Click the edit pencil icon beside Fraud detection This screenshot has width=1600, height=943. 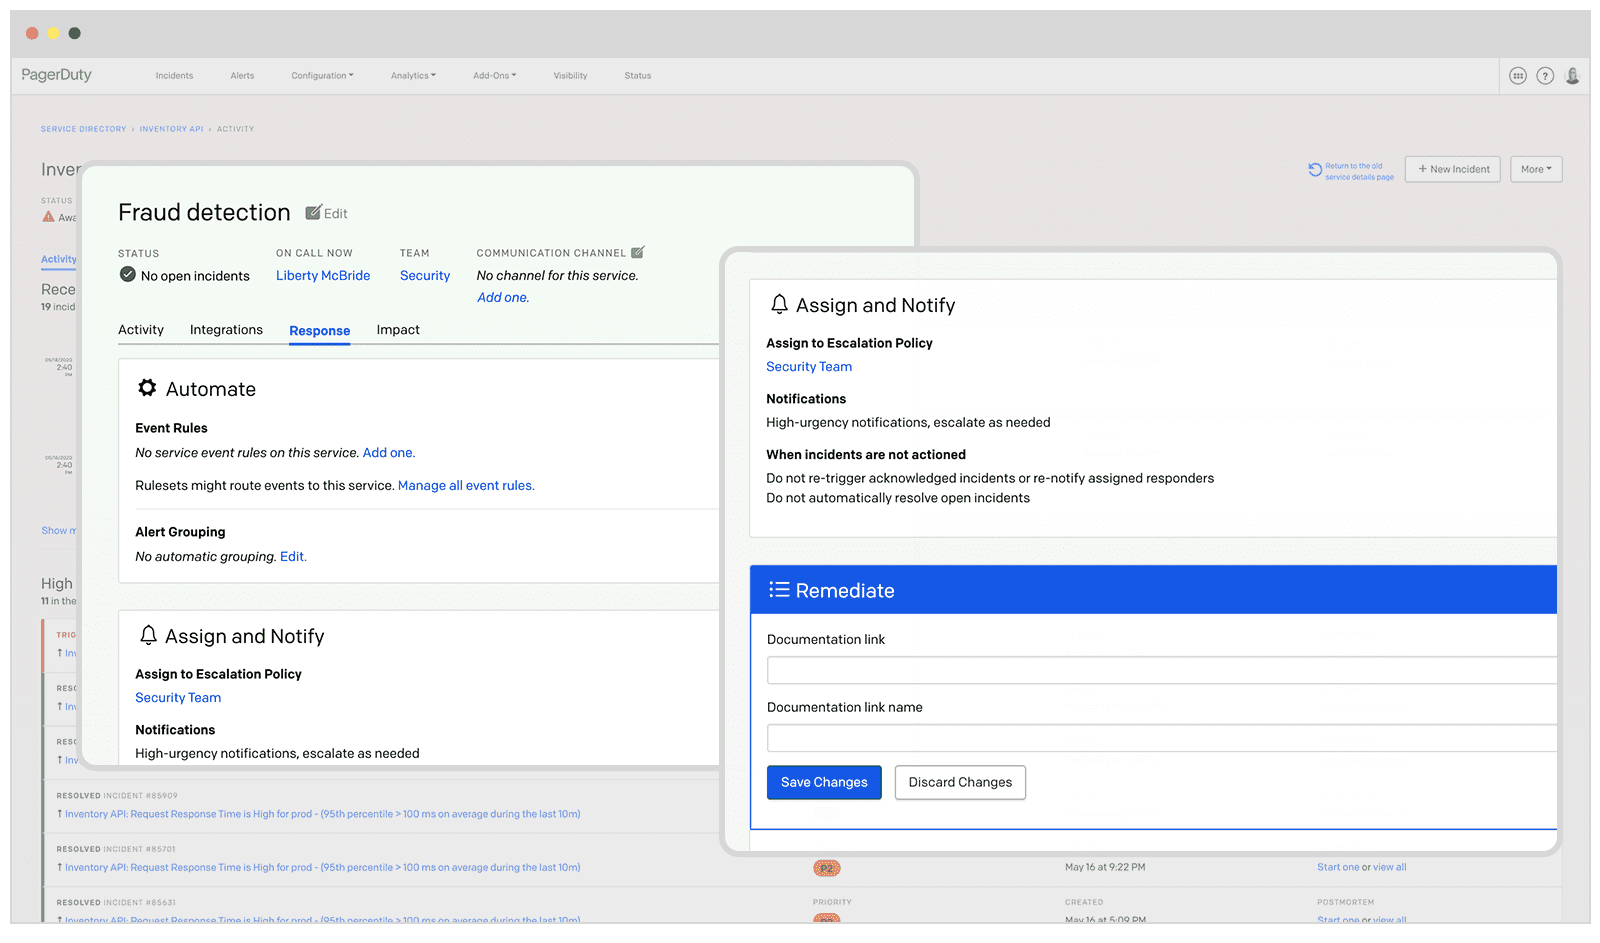[x=314, y=213]
